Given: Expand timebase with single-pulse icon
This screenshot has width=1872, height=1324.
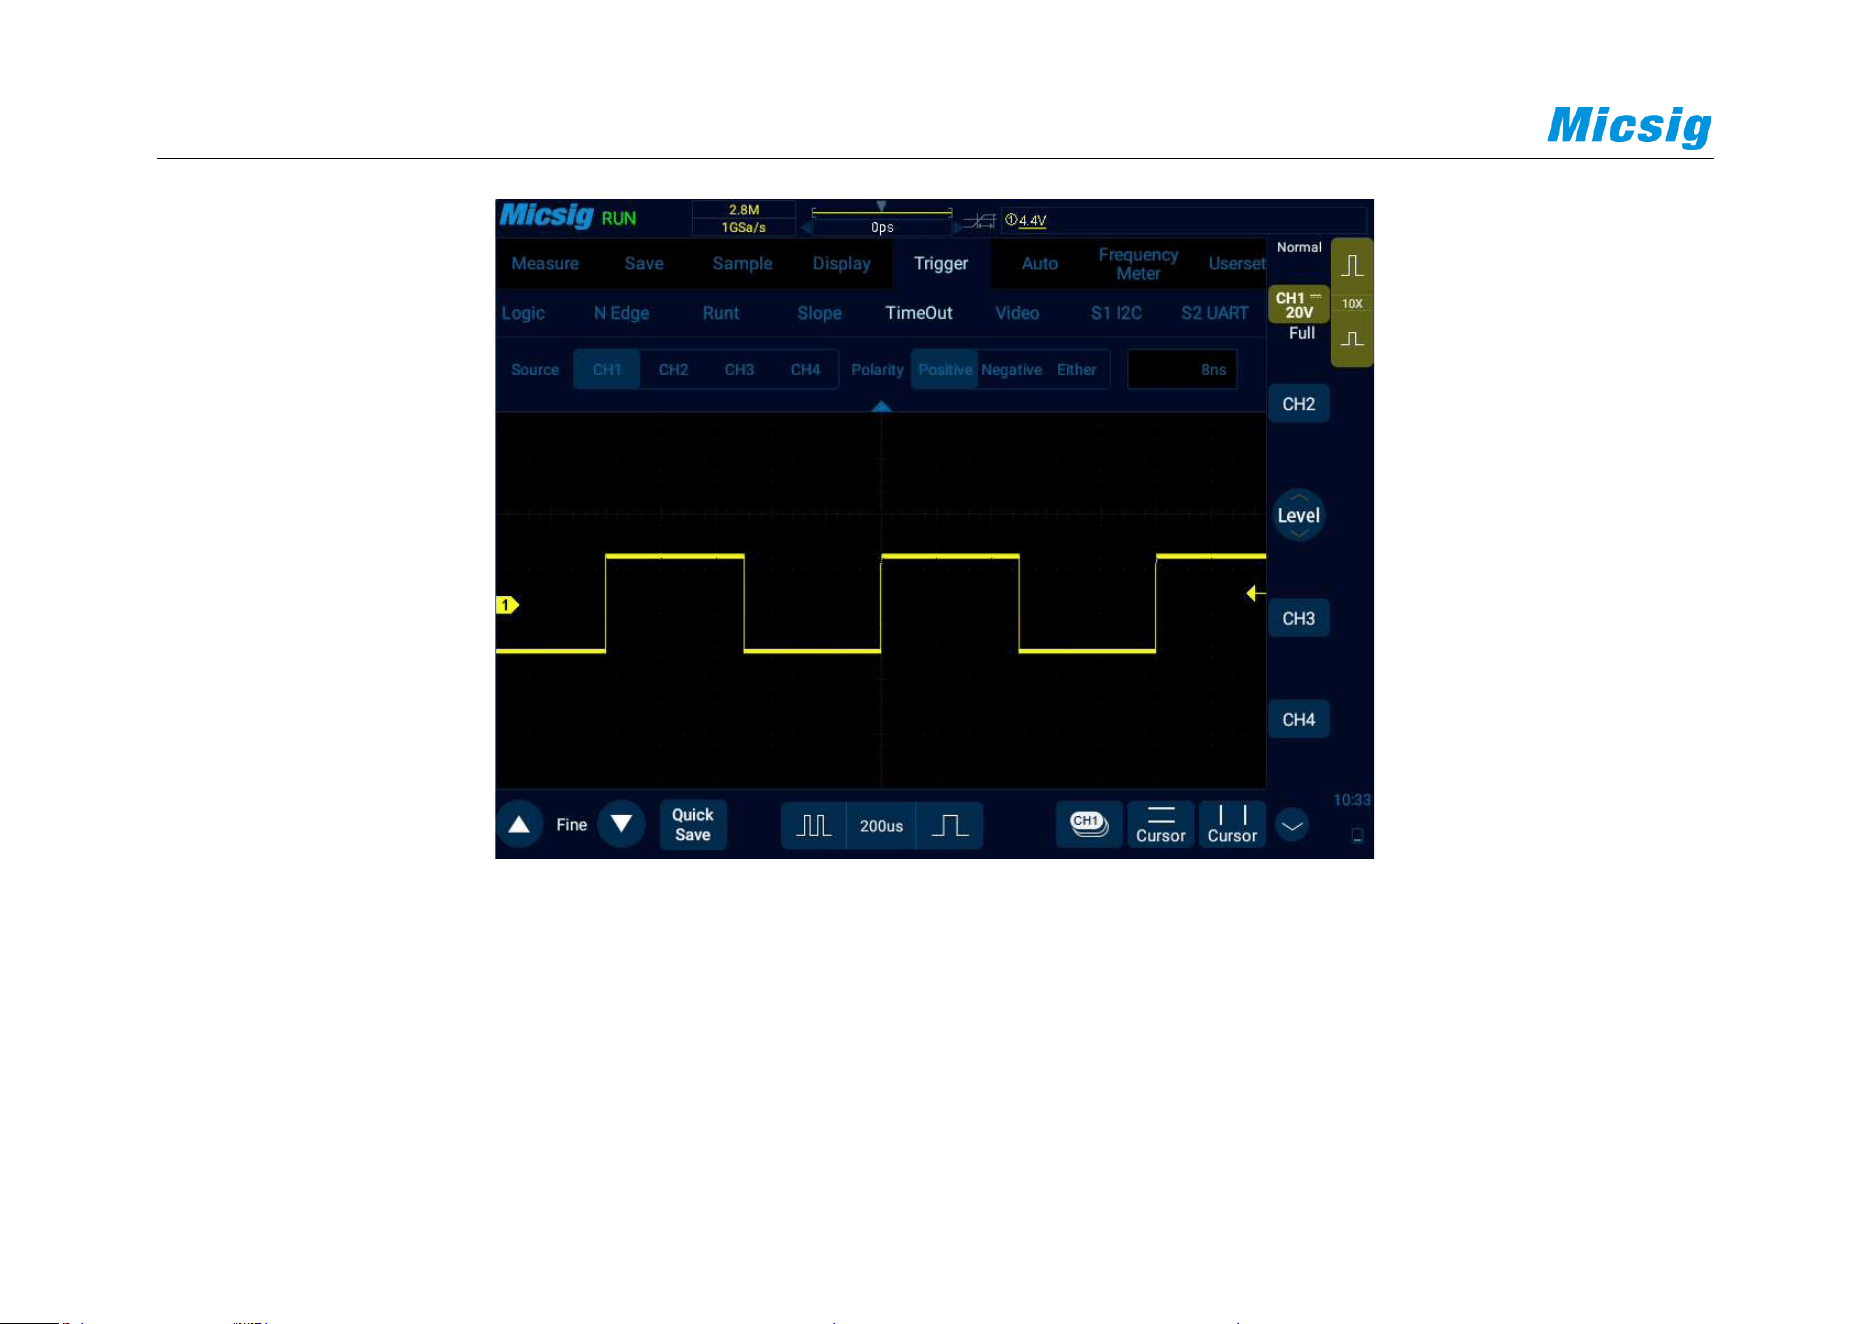Looking at the screenshot, I should click(949, 826).
